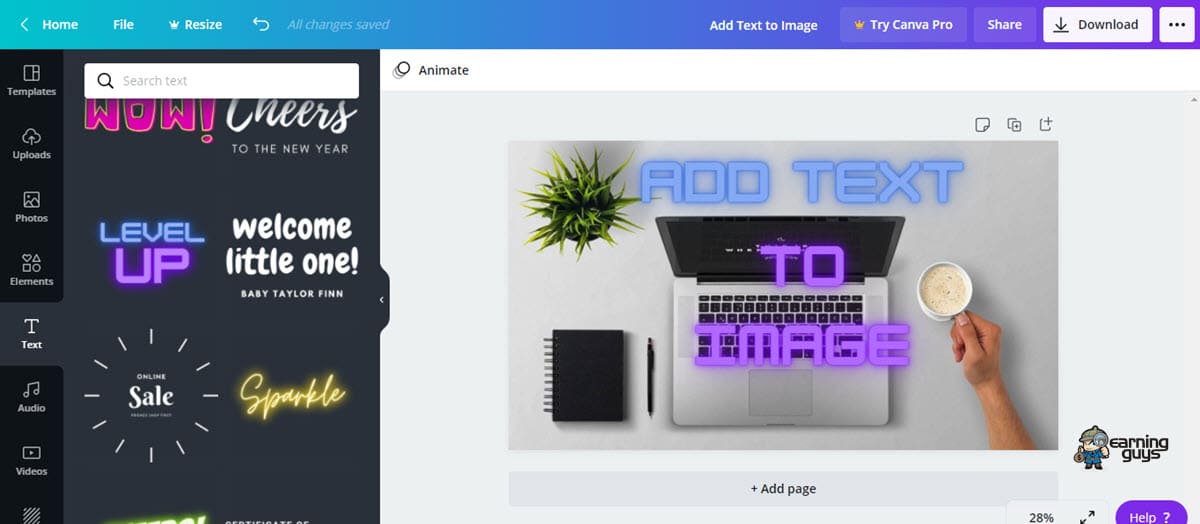Open the Share dialog
1200x524 pixels.
tap(1004, 24)
